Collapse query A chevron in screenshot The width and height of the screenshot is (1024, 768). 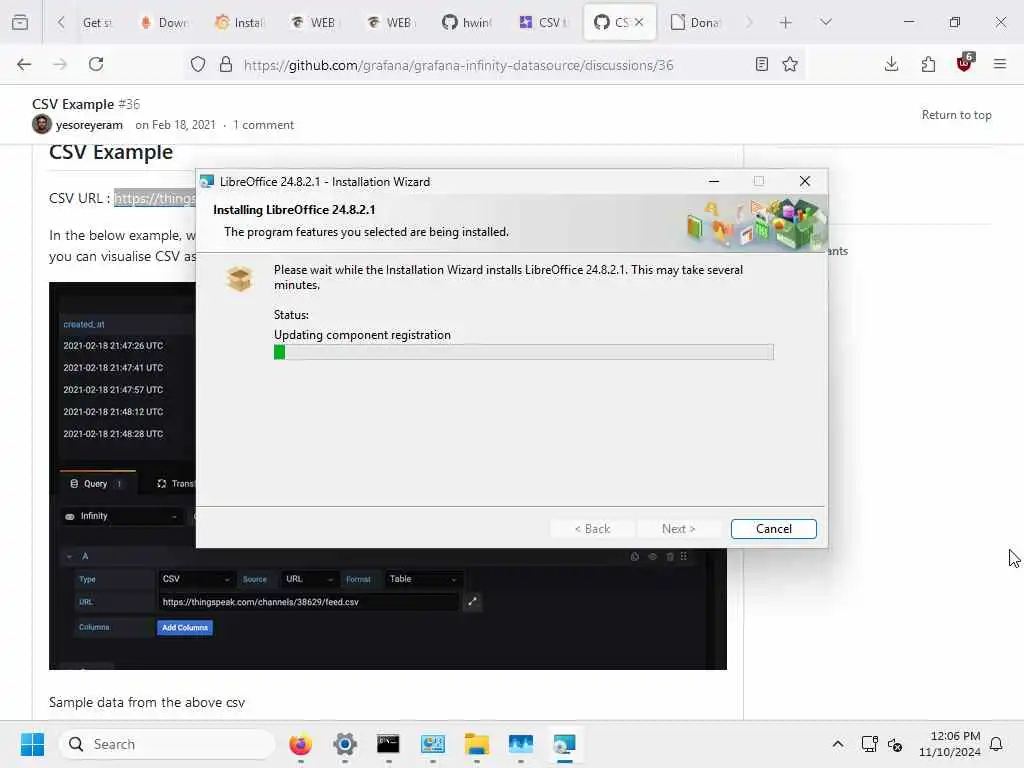pos(69,556)
